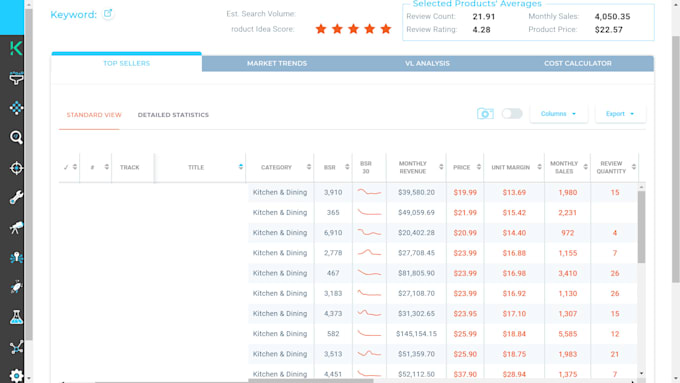Screen dimensions: 680x383
Task: Sort table by Price column
Action: click(x=479, y=167)
